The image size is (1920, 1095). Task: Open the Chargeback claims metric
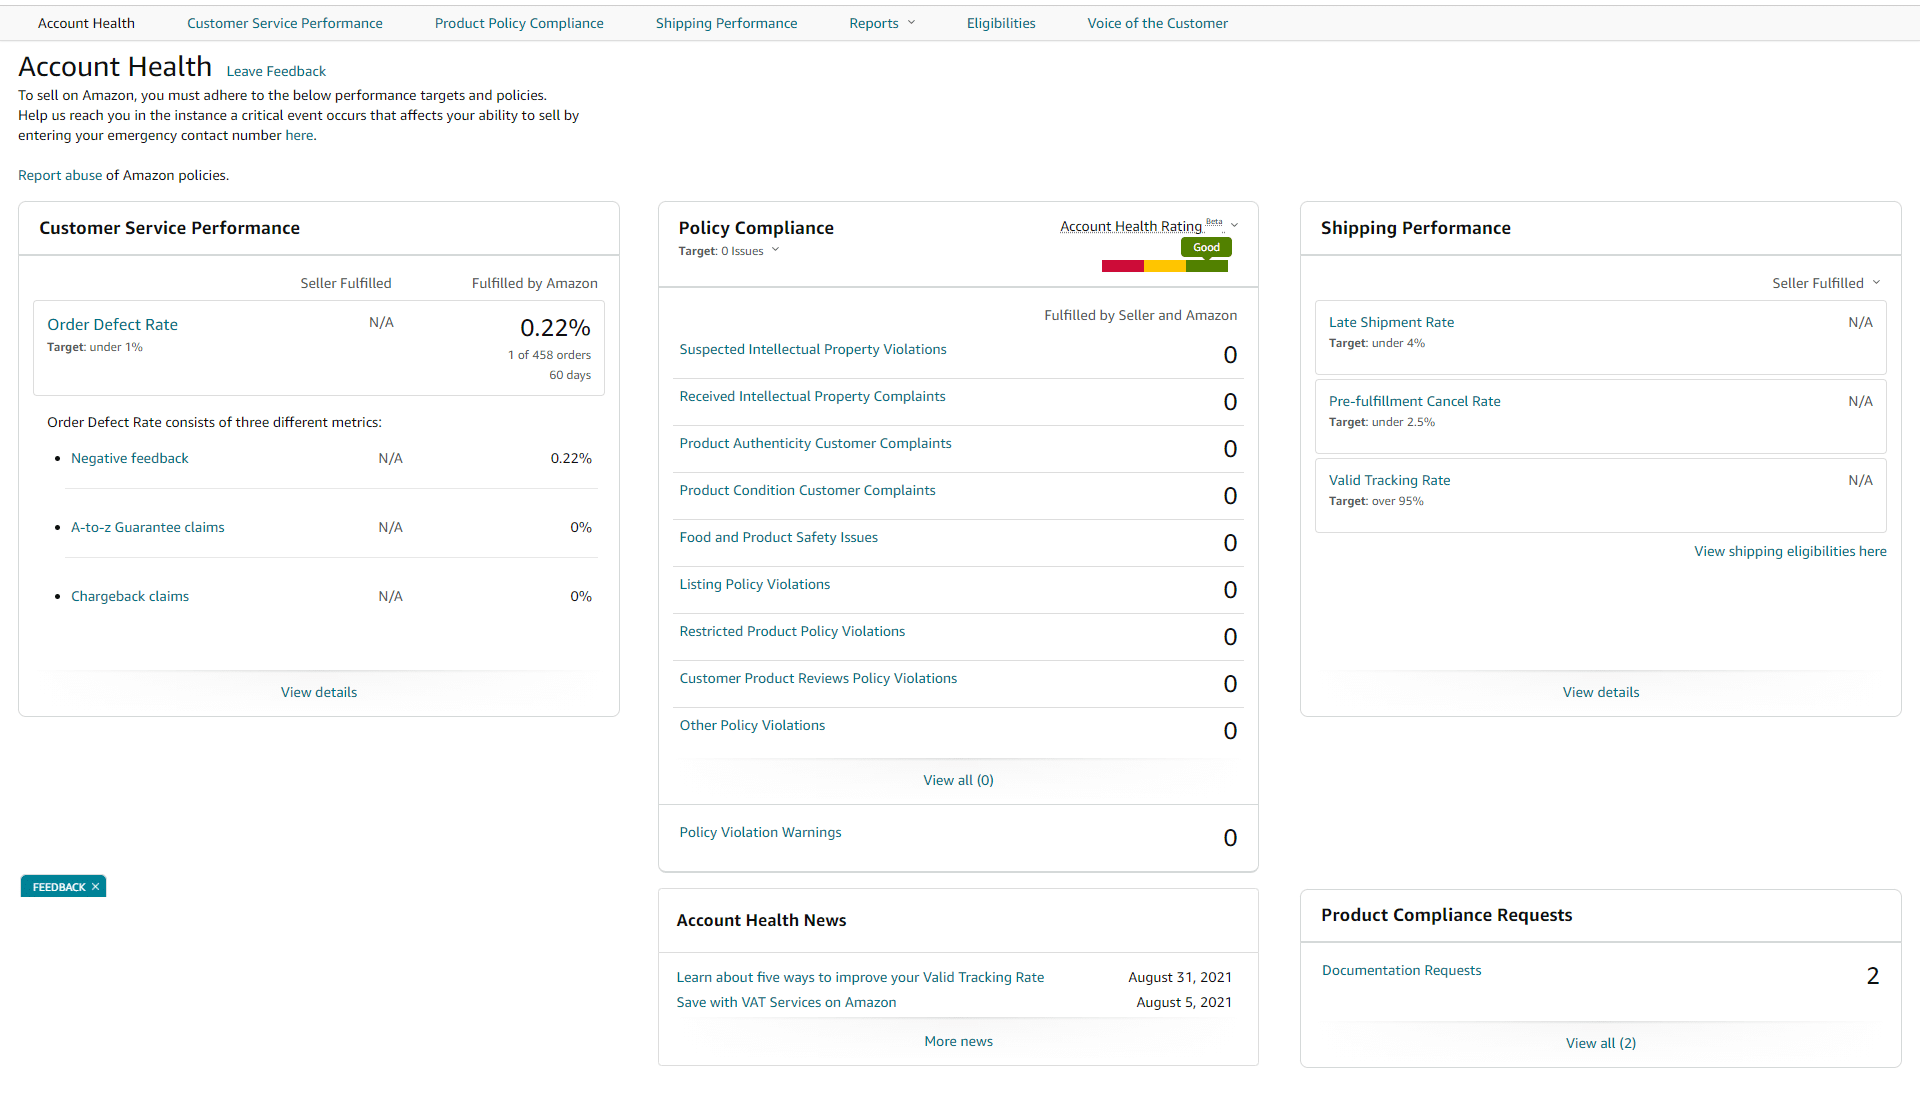click(x=130, y=596)
